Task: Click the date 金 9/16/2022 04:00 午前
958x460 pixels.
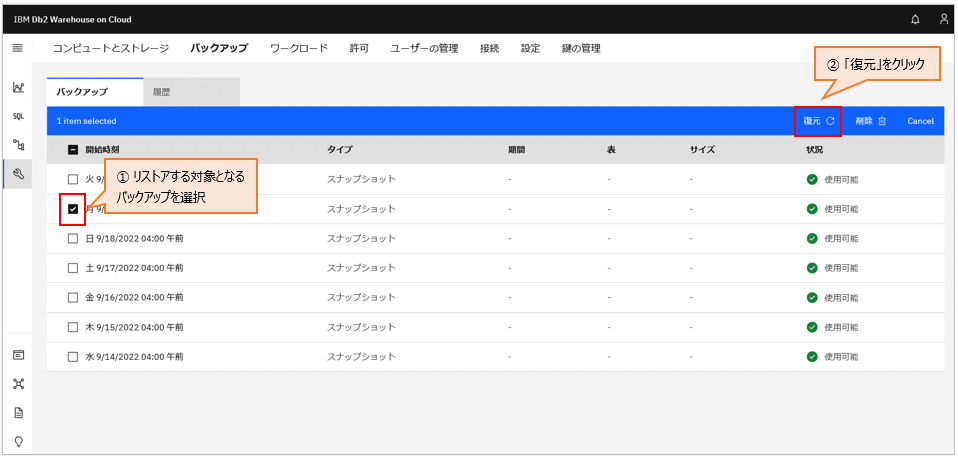Action: [x=134, y=298]
